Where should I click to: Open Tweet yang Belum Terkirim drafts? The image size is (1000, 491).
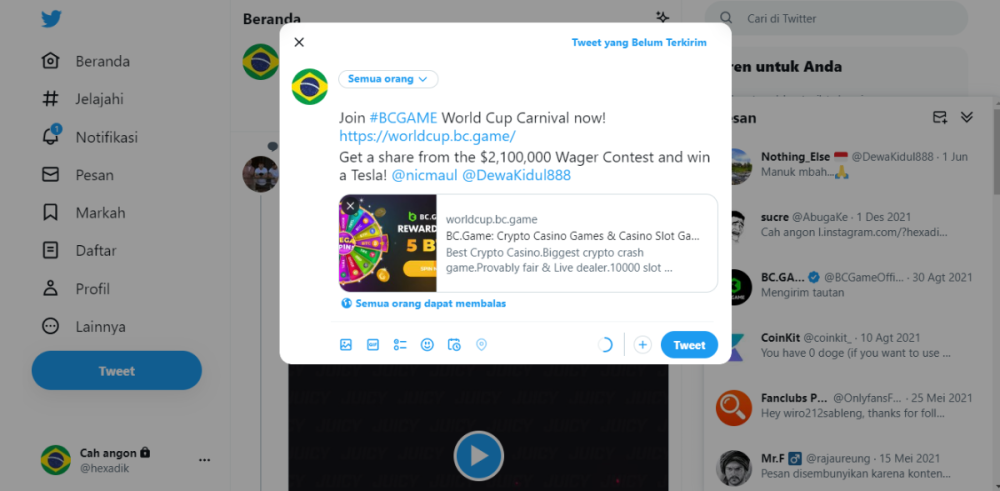point(639,43)
